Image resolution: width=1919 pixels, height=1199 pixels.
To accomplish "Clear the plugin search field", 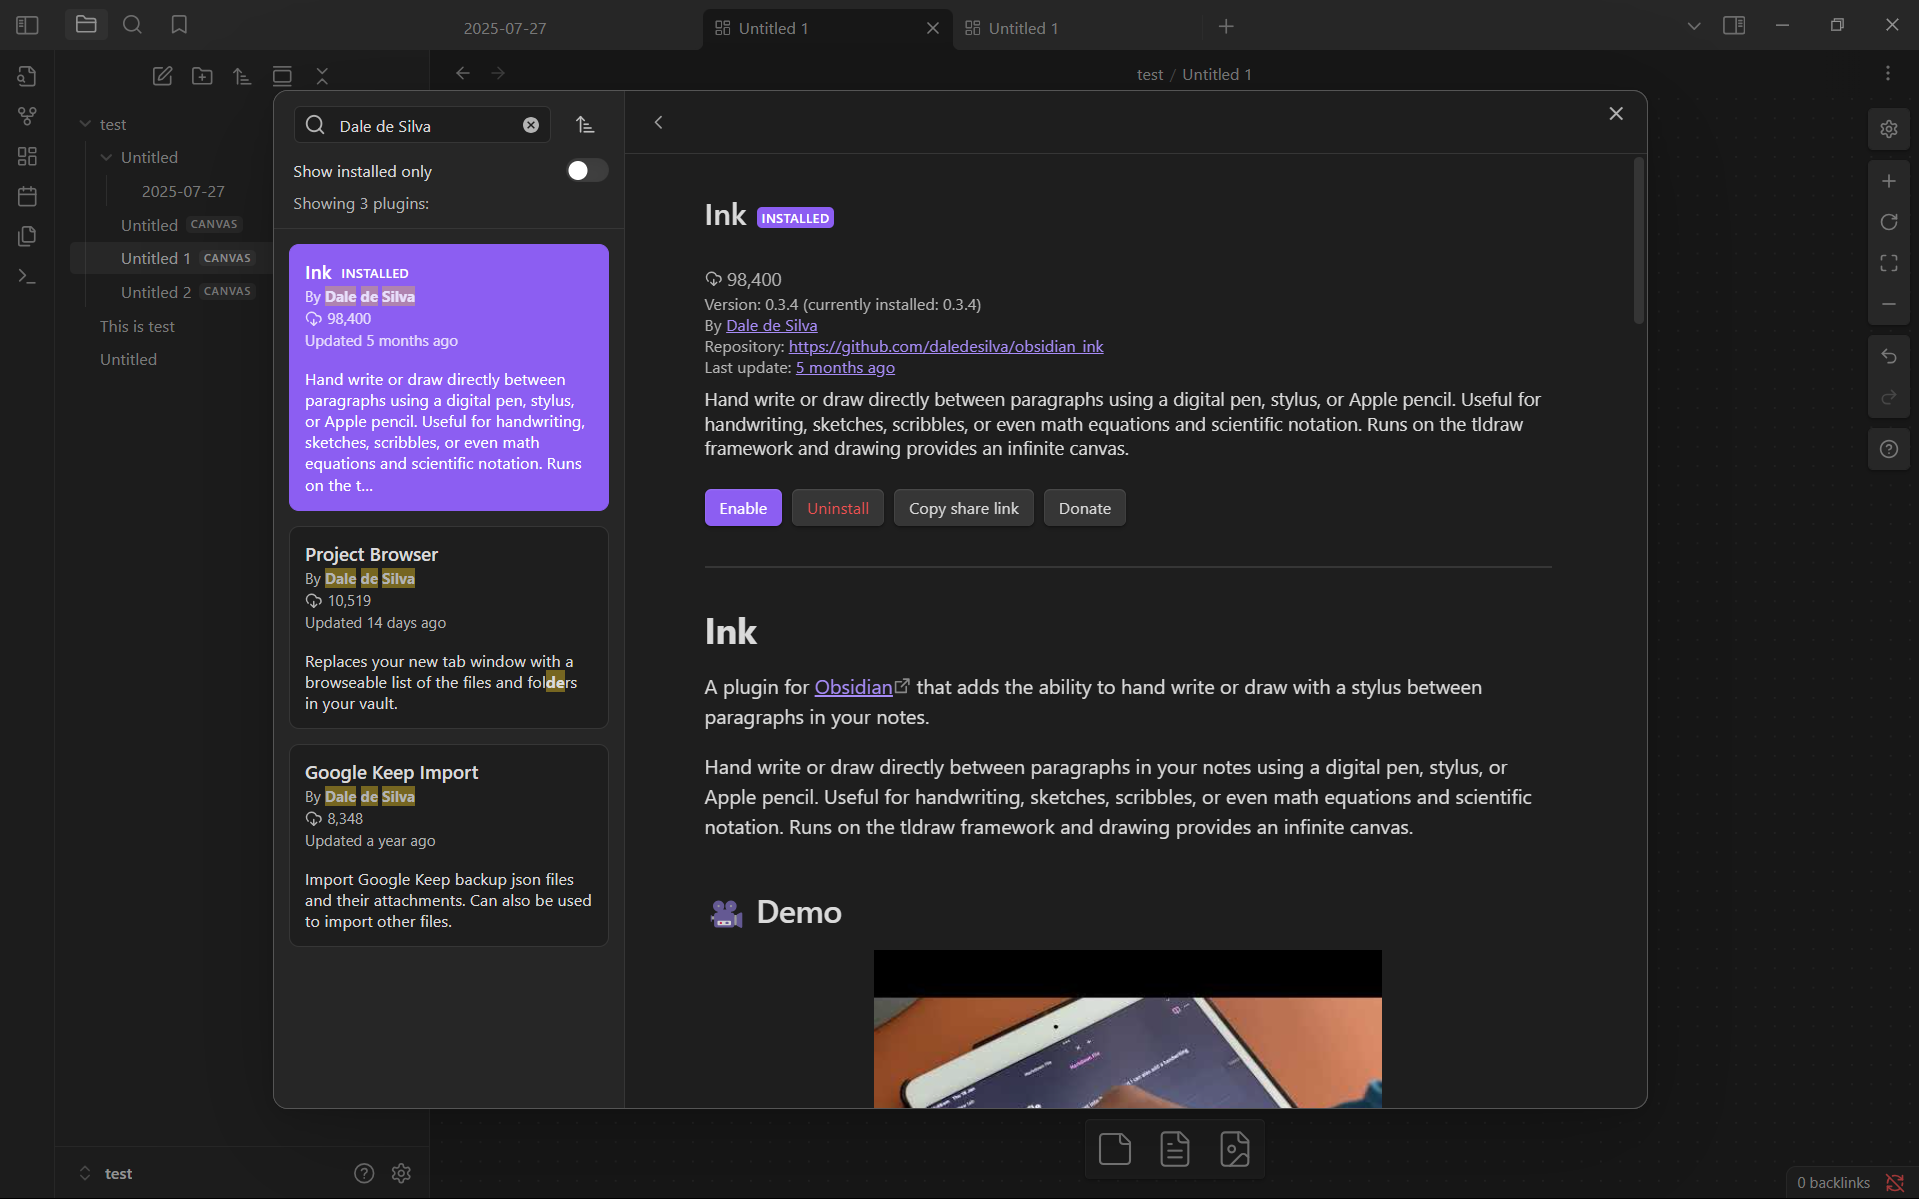I will point(531,125).
